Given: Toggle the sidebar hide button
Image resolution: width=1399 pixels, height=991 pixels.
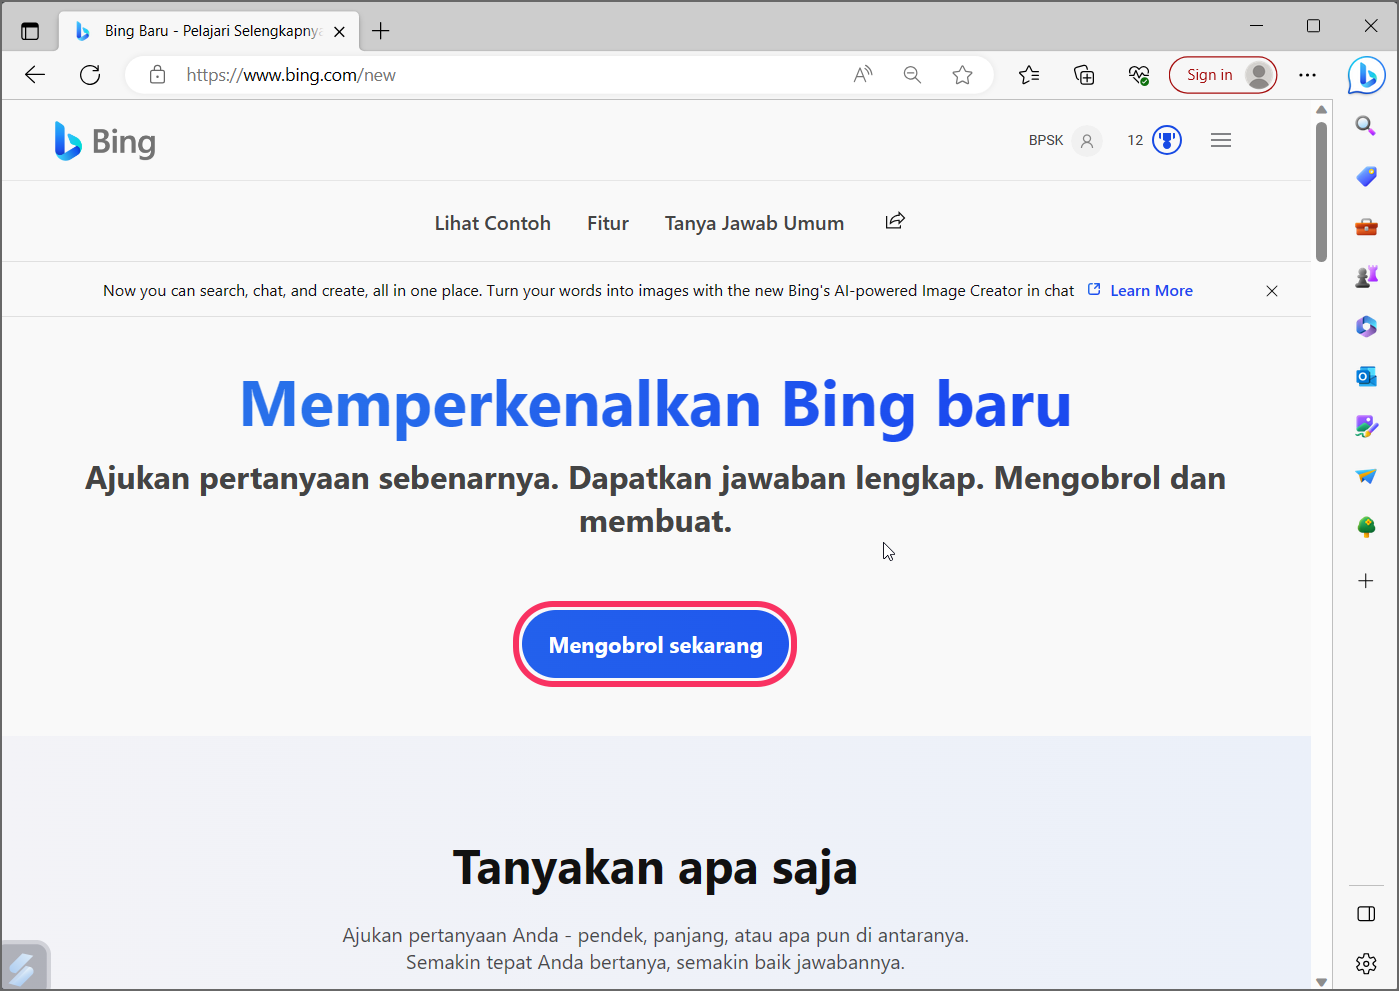Looking at the screenshot, I should pos(1366,914).
